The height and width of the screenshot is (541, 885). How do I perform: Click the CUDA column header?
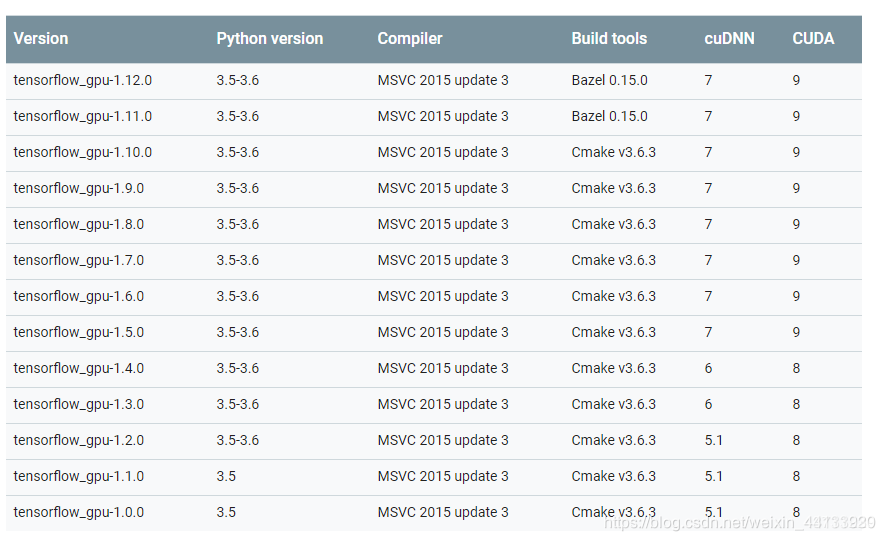pyautogui.click(x=813, y=38)
